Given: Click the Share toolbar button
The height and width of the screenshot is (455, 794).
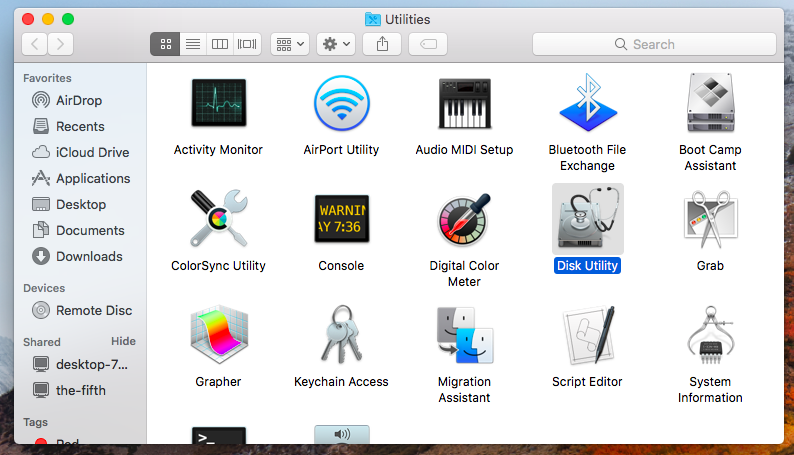Looking at the screenshot, I should pos(382,44).
